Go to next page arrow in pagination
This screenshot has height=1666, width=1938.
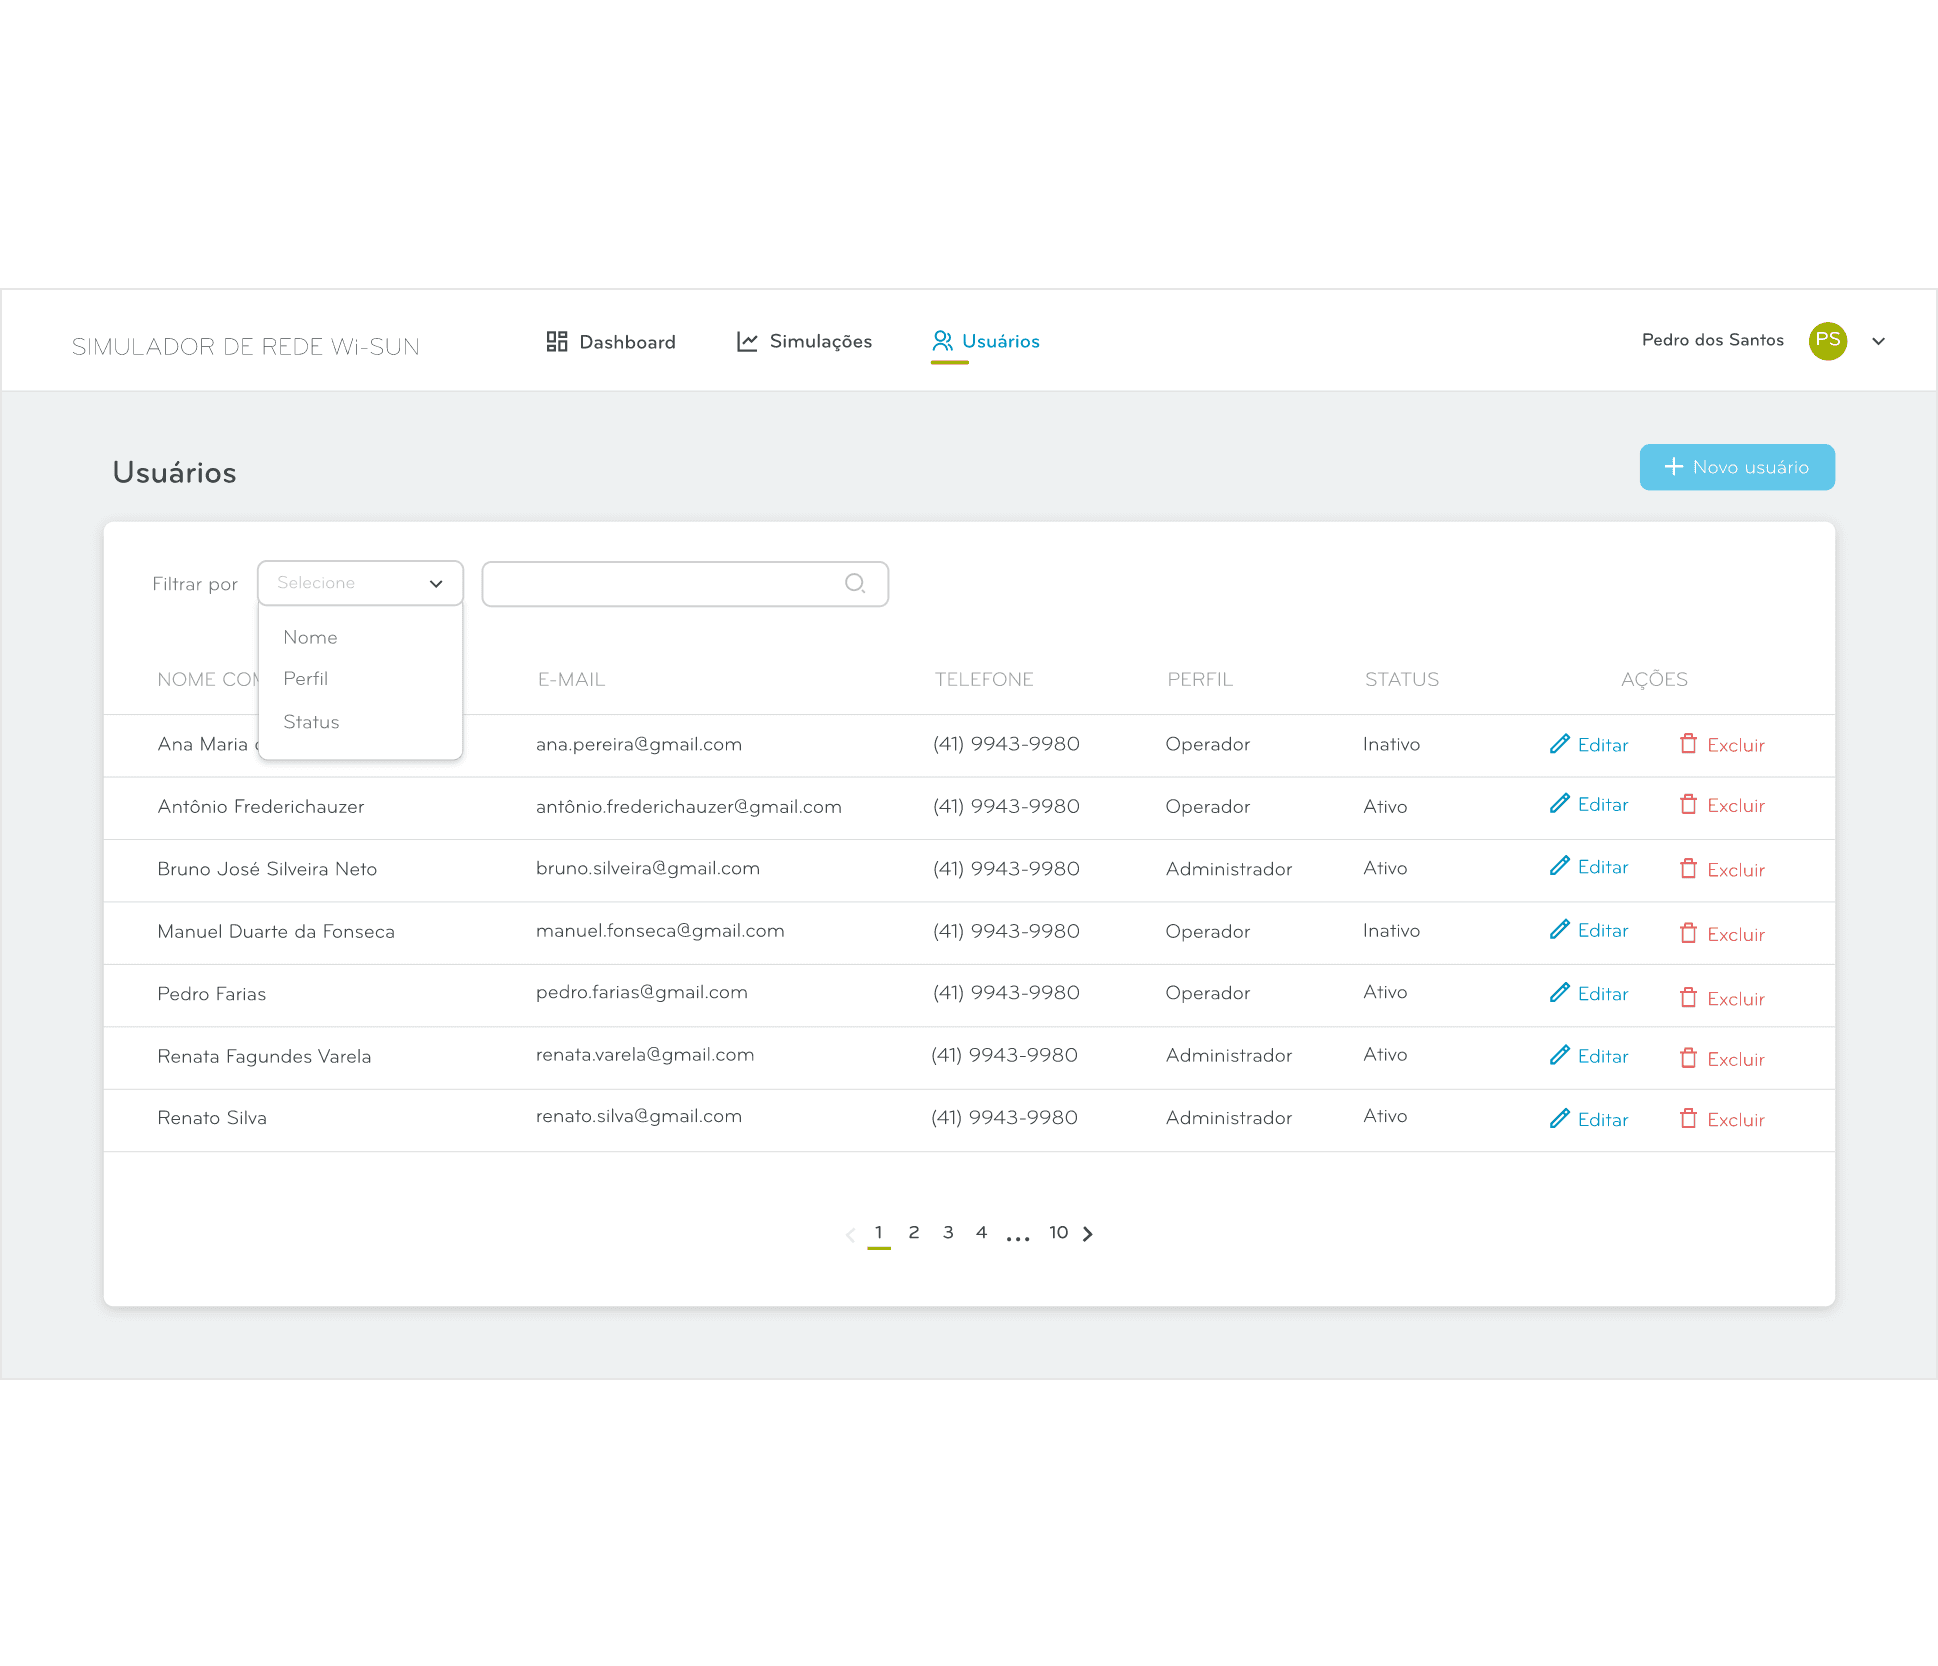1088,1234
